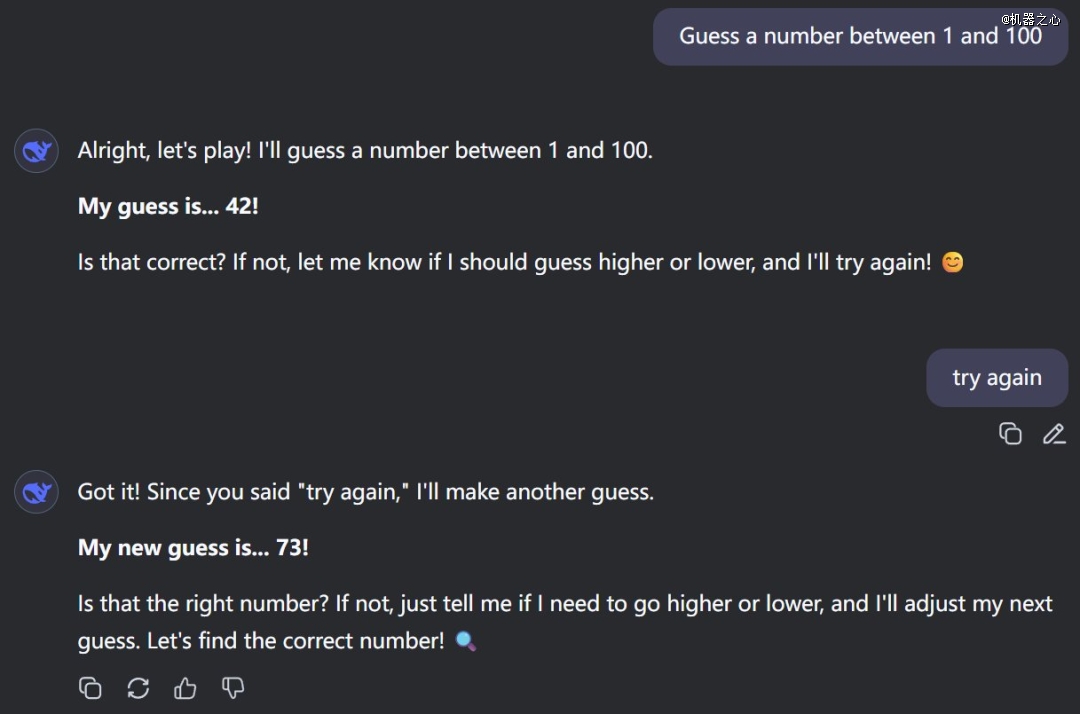Click the DeepSeek avatar beside the second reply
The width and height of the screenshot is (1080, 714).
tap(36, 492)
